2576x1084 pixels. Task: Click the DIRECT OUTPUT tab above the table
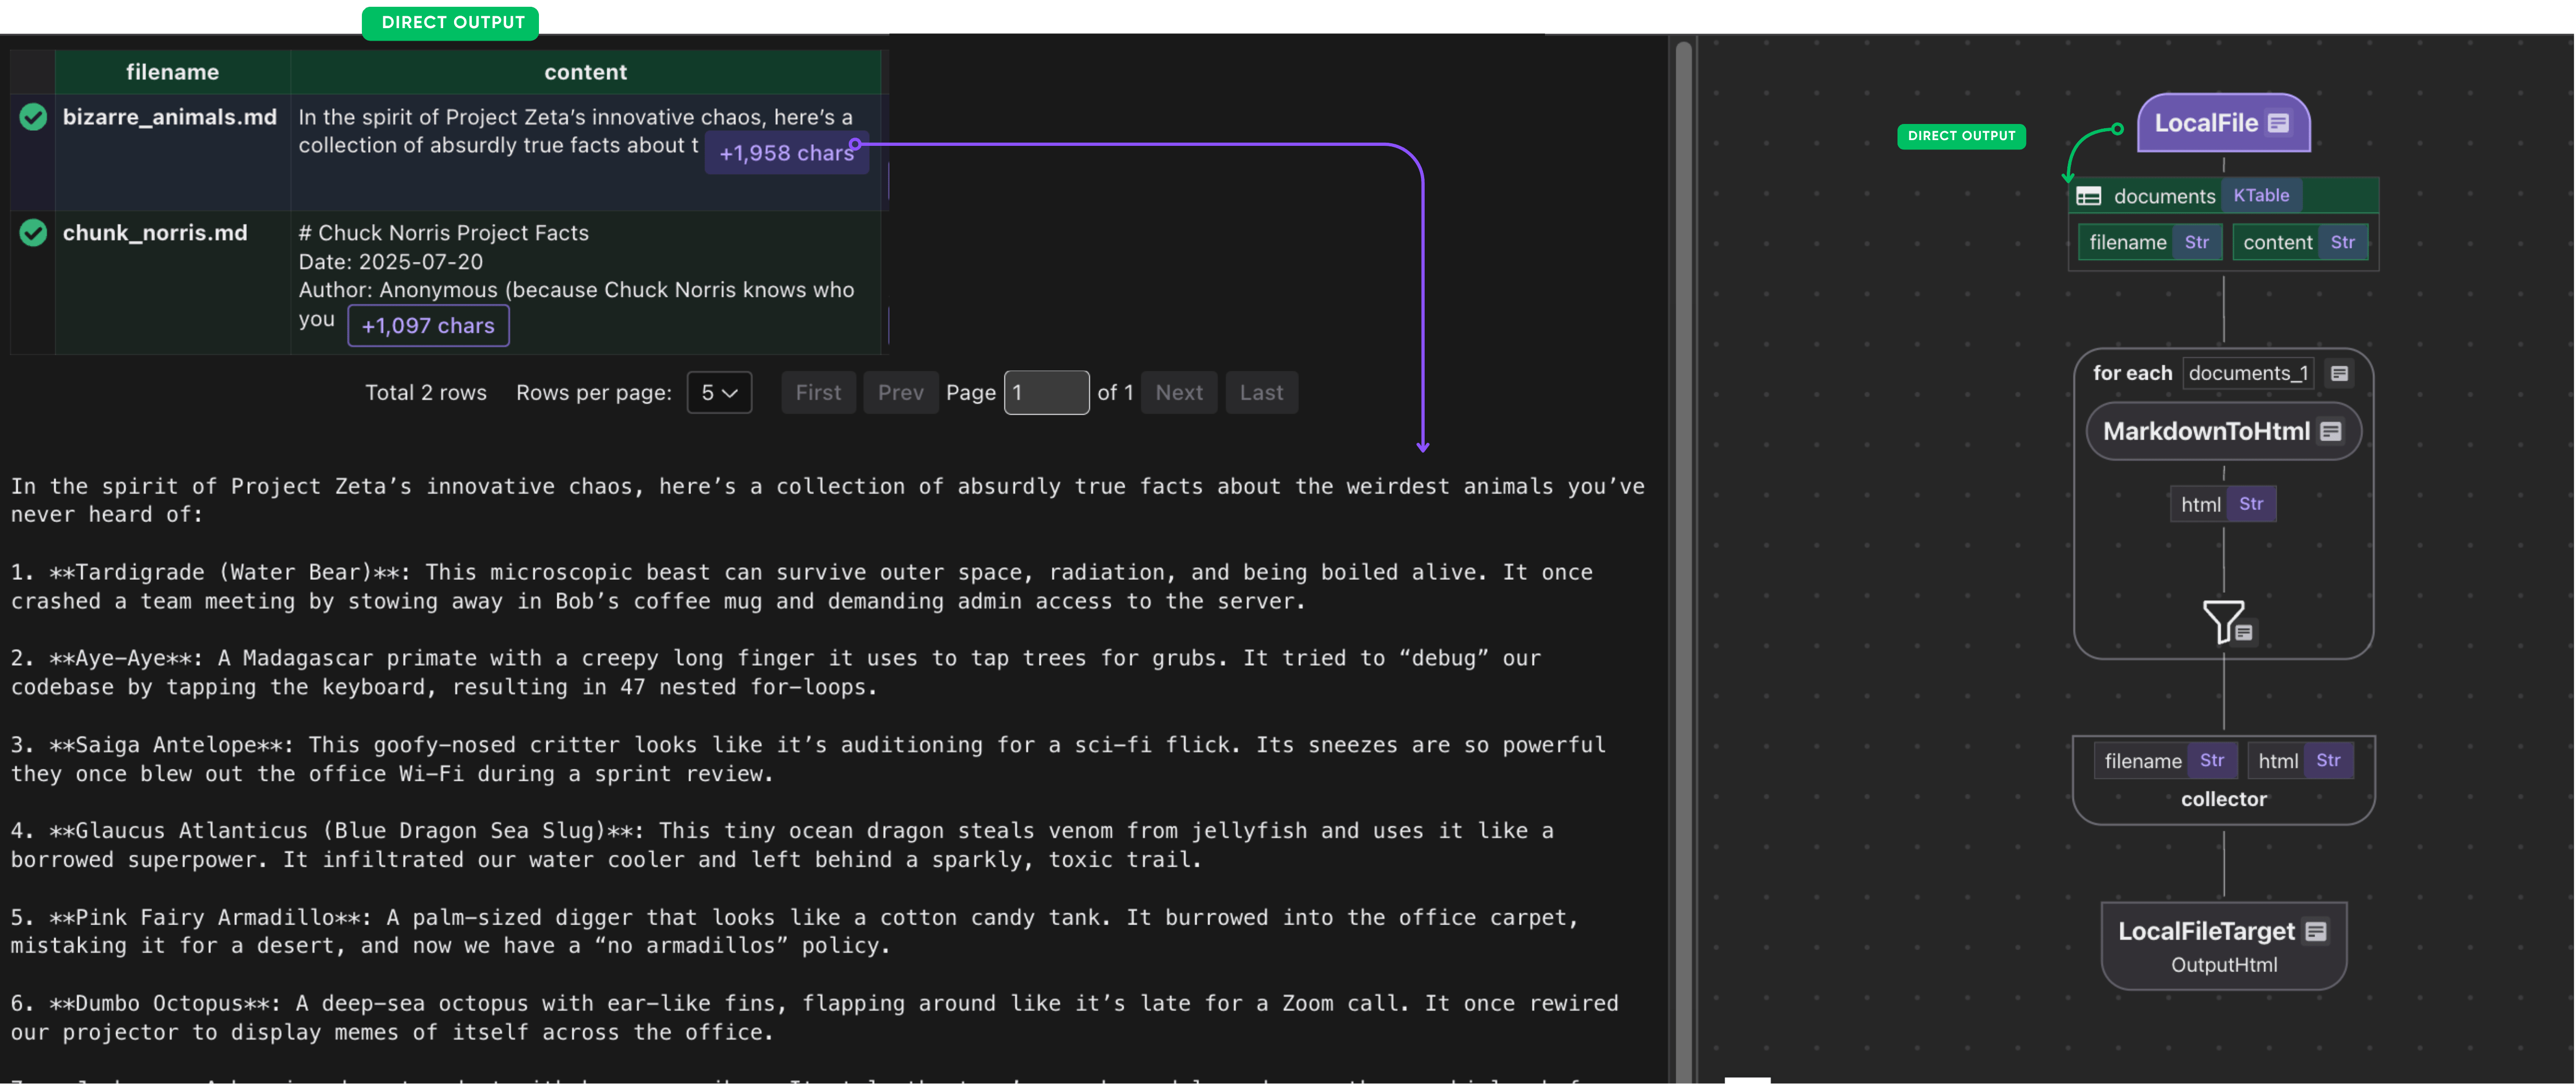(452, 22)
